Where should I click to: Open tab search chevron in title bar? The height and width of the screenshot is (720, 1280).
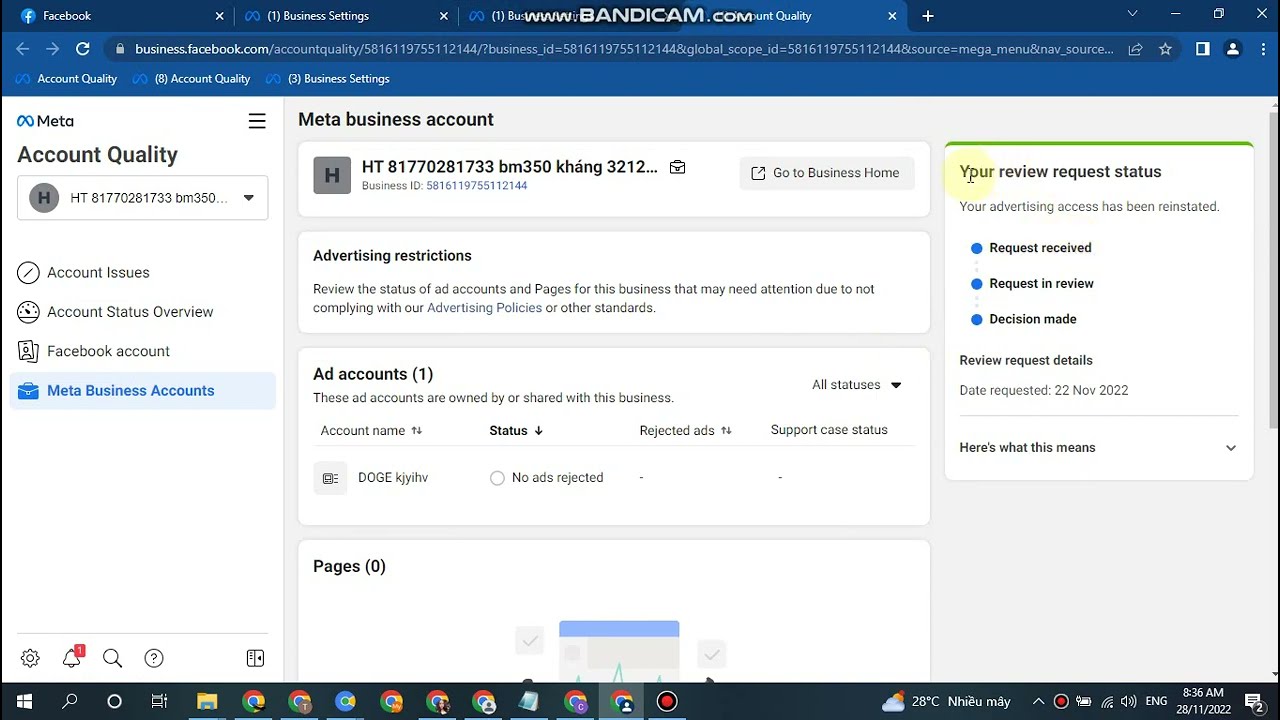pyautogui.click(x=1132, y=14)
